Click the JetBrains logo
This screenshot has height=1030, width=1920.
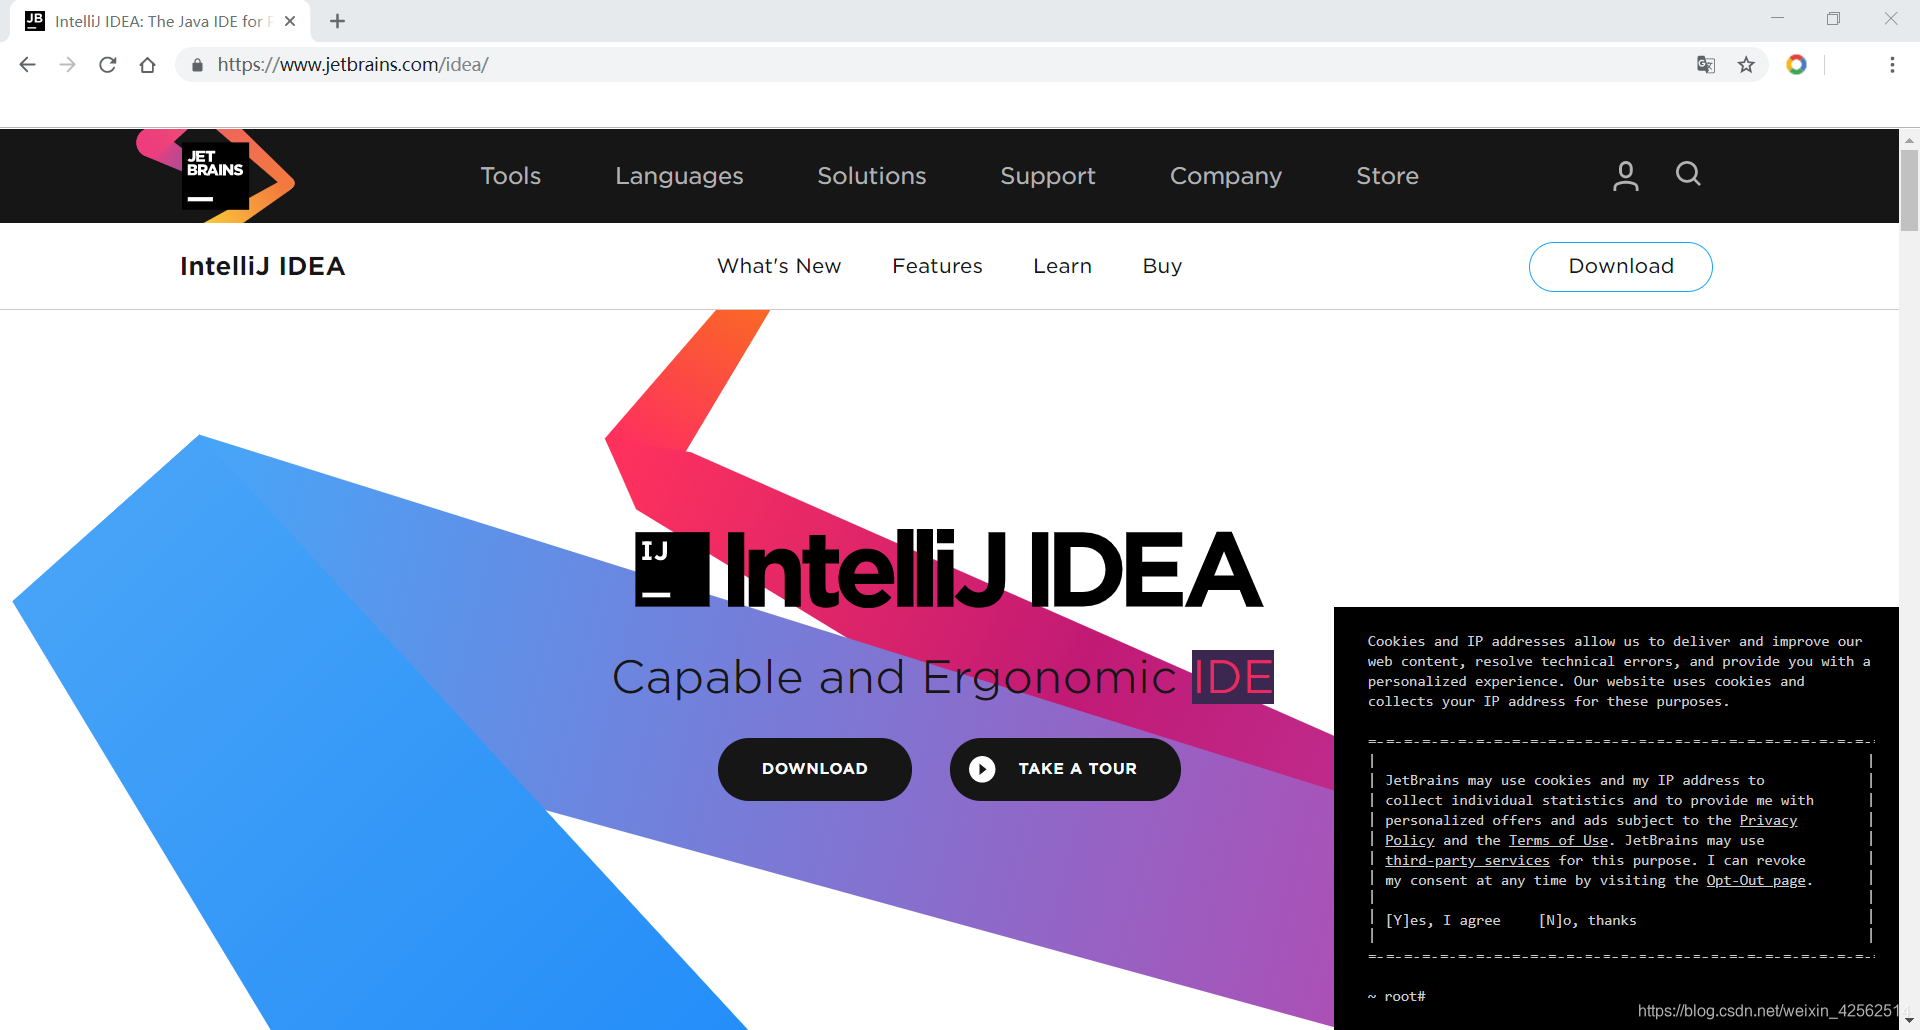(x=216, y=176)
